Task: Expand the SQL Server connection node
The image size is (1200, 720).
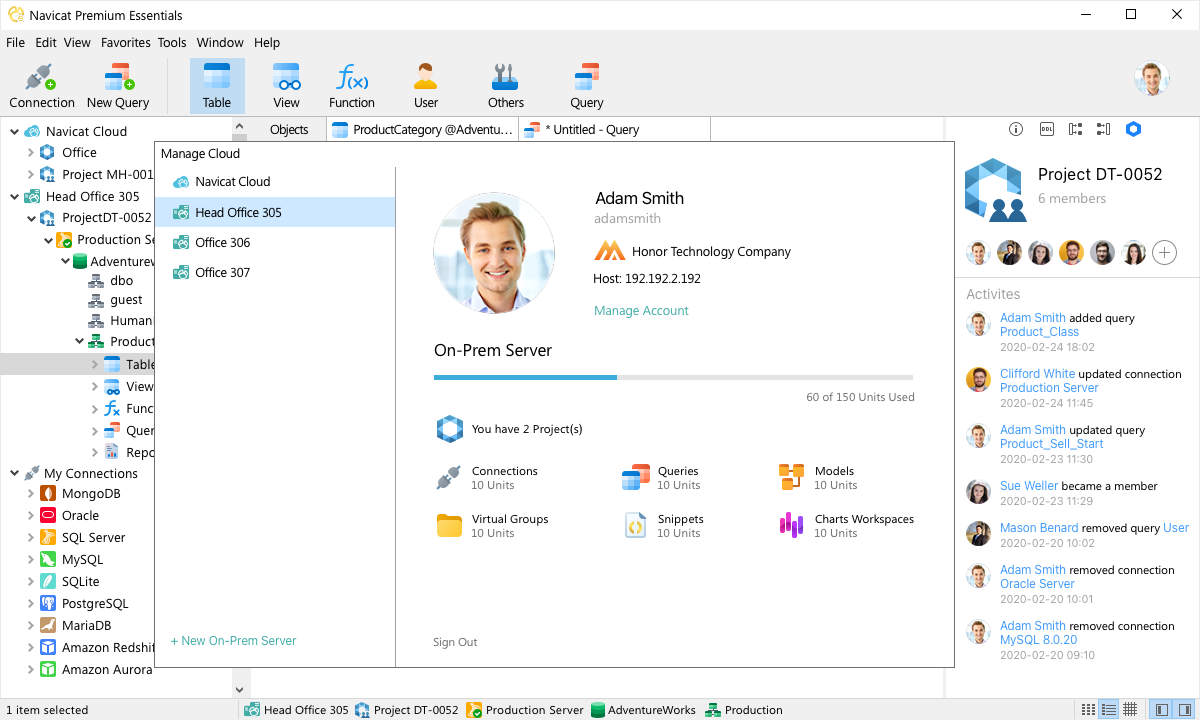Action: point(30,538)
